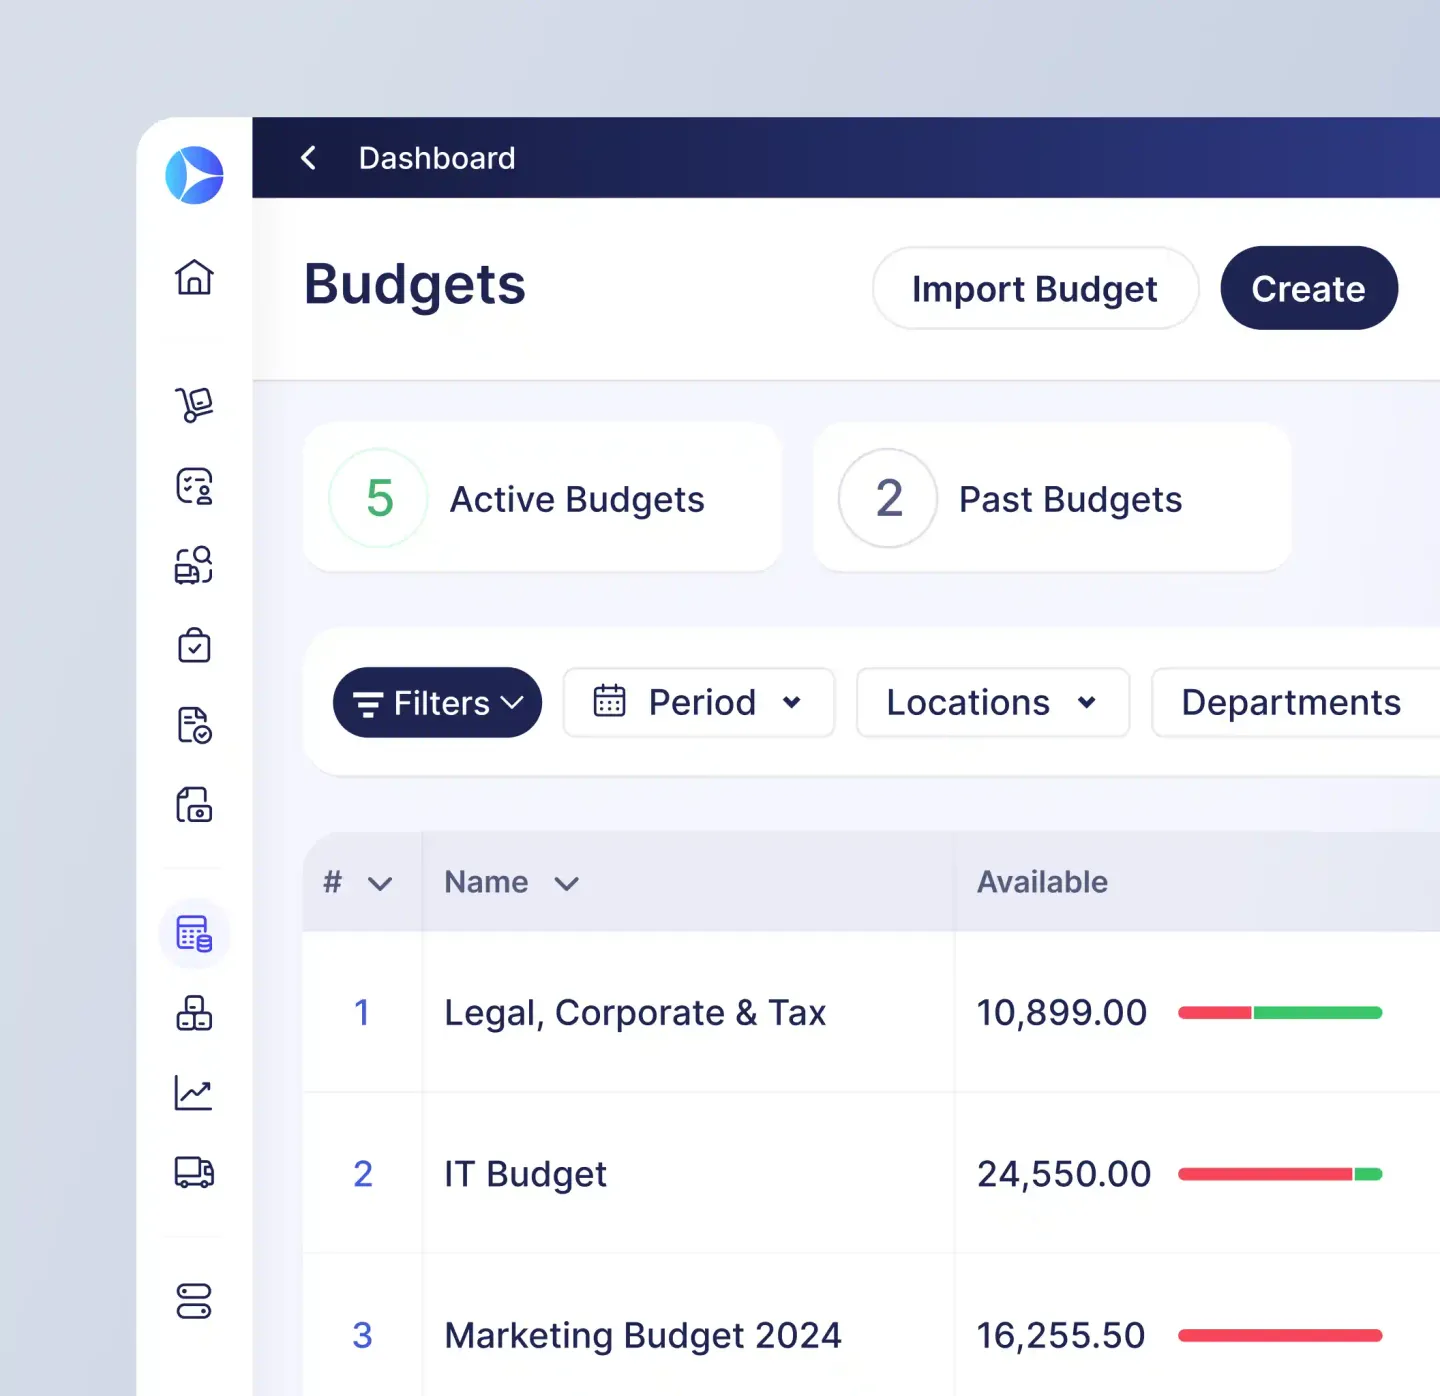Viewport: 1440px width, 1396px height.
Task: Switch to Active Budgets tab
Action: pos(542,498)
